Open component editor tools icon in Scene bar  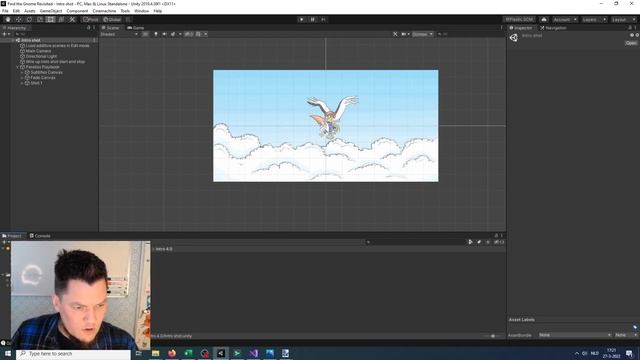point(395,34)
